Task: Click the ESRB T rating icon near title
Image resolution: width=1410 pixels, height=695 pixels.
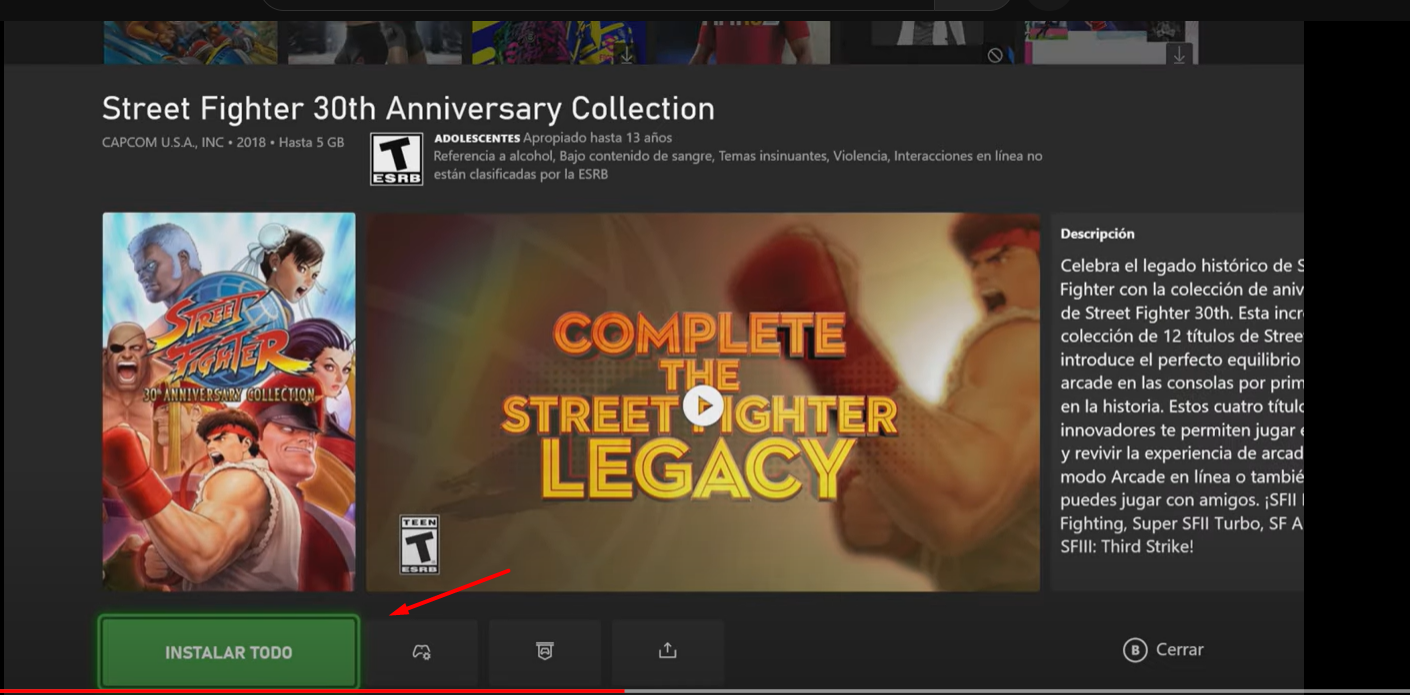Action: [397, 159]
